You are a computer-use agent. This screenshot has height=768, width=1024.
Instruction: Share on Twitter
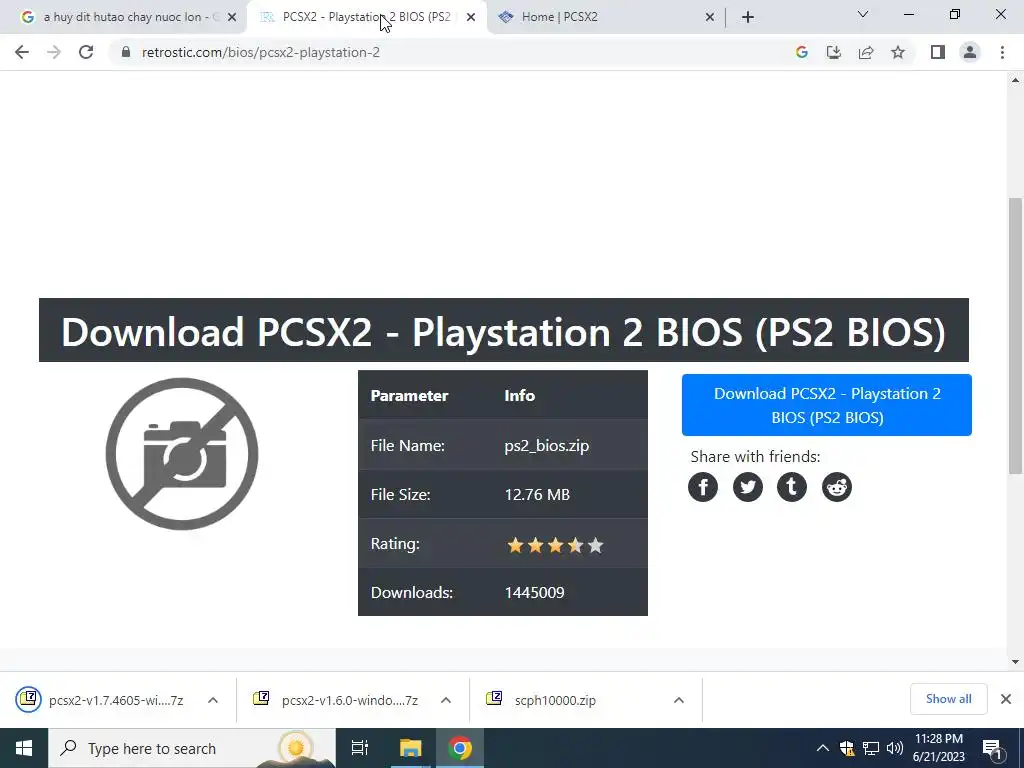pos(748,487)
